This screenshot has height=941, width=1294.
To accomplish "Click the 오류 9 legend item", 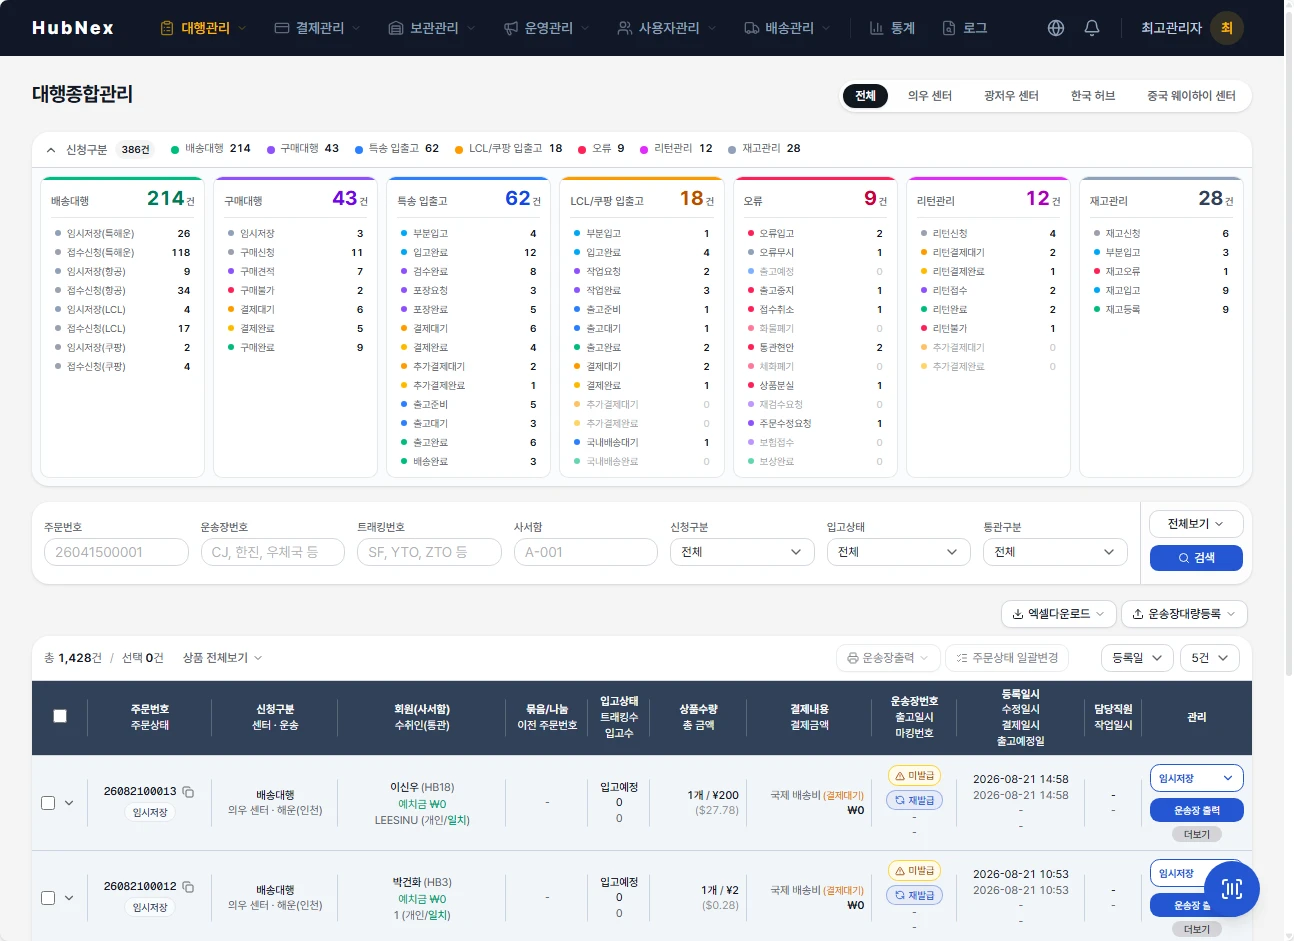I will (x=602, y=149).
